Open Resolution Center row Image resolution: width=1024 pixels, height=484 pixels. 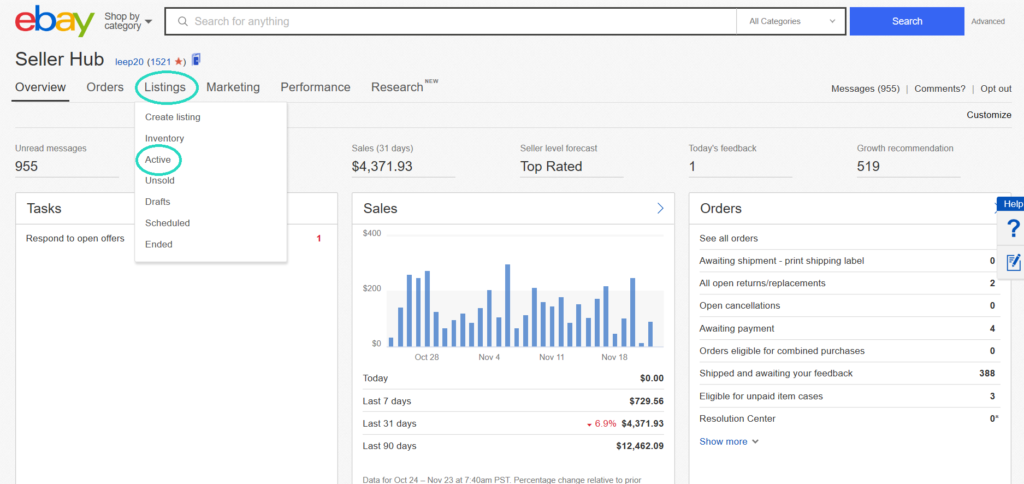[x=848, y=419]
